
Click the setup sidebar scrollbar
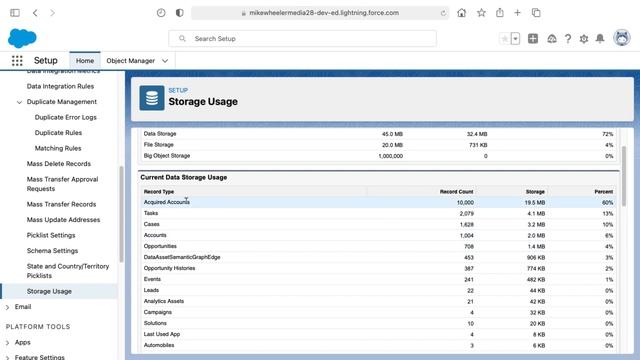click(x=121, y=214)
